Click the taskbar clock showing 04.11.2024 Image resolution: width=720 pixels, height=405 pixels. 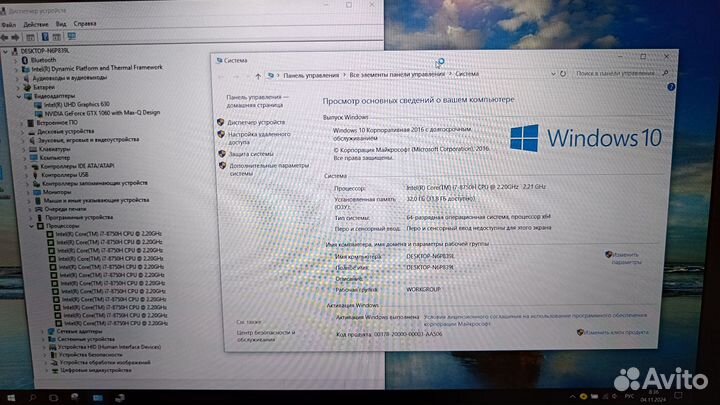[x=653, y=396]
